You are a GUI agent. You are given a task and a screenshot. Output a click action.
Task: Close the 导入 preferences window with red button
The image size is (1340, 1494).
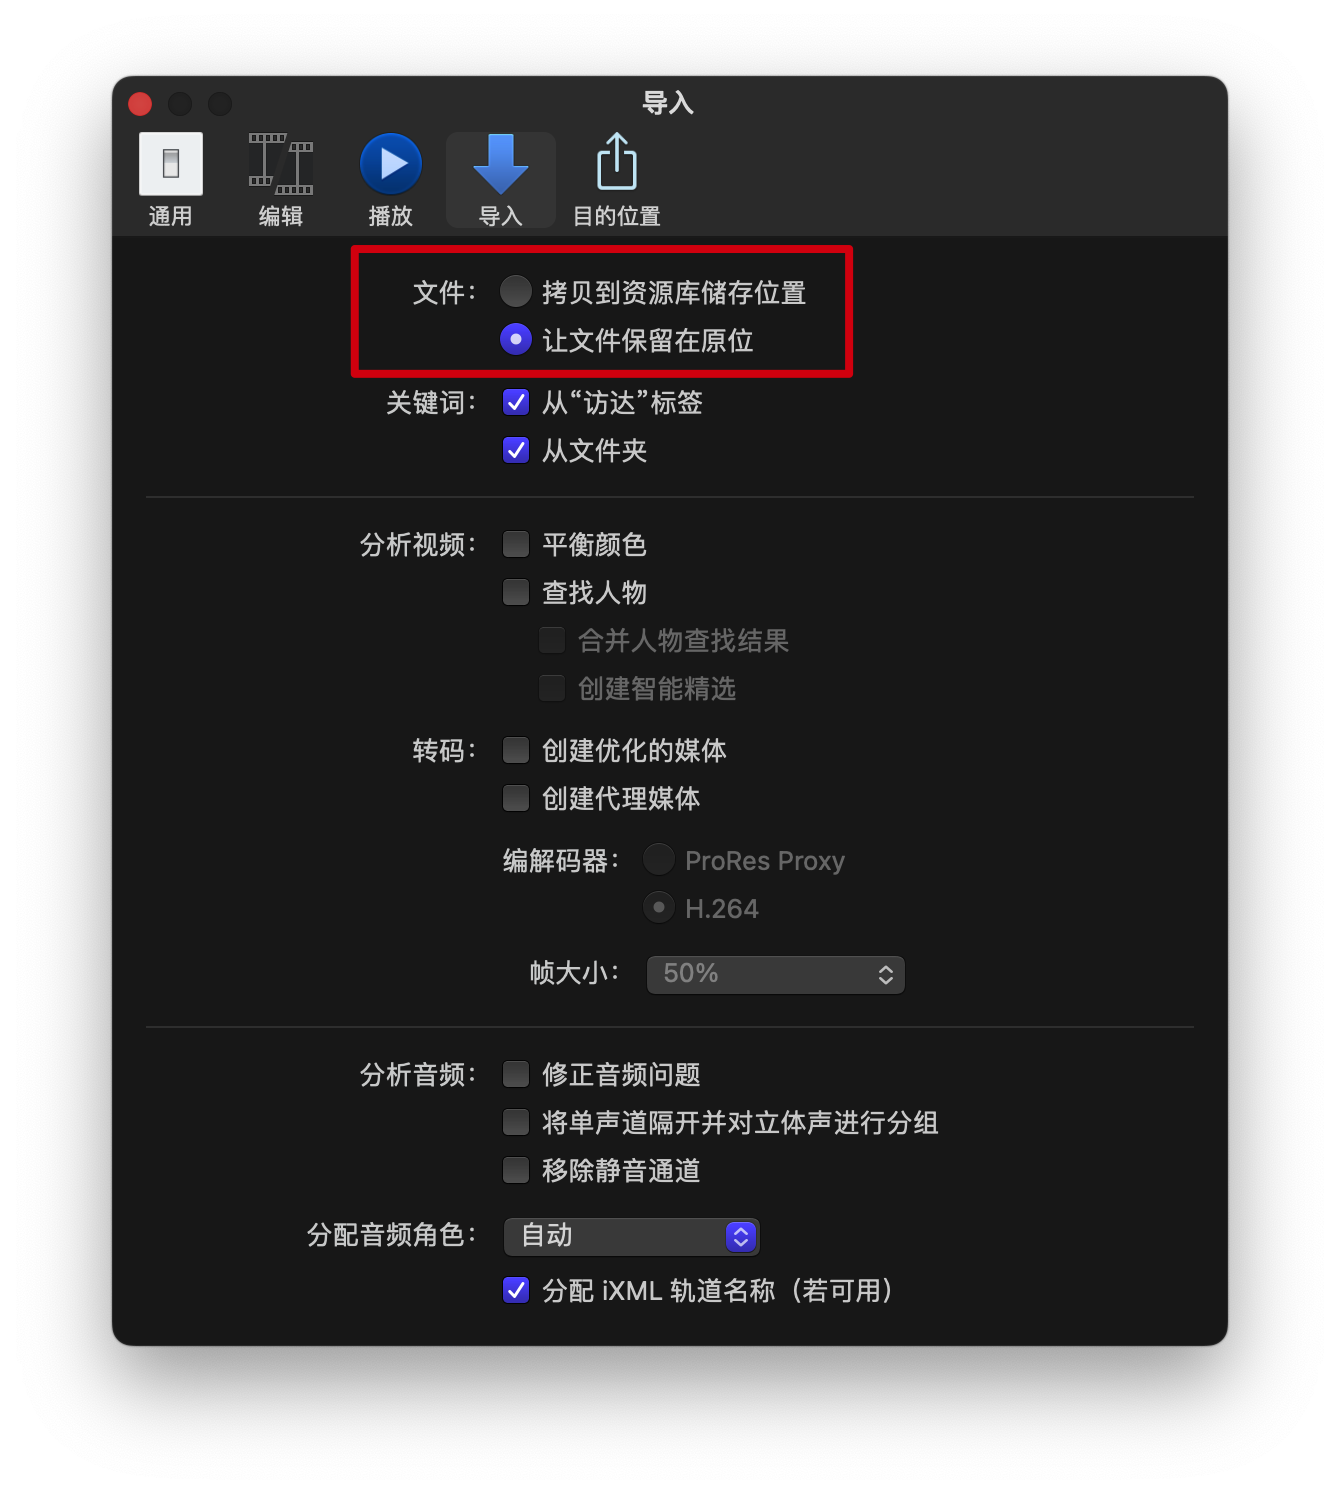(140, 104)
